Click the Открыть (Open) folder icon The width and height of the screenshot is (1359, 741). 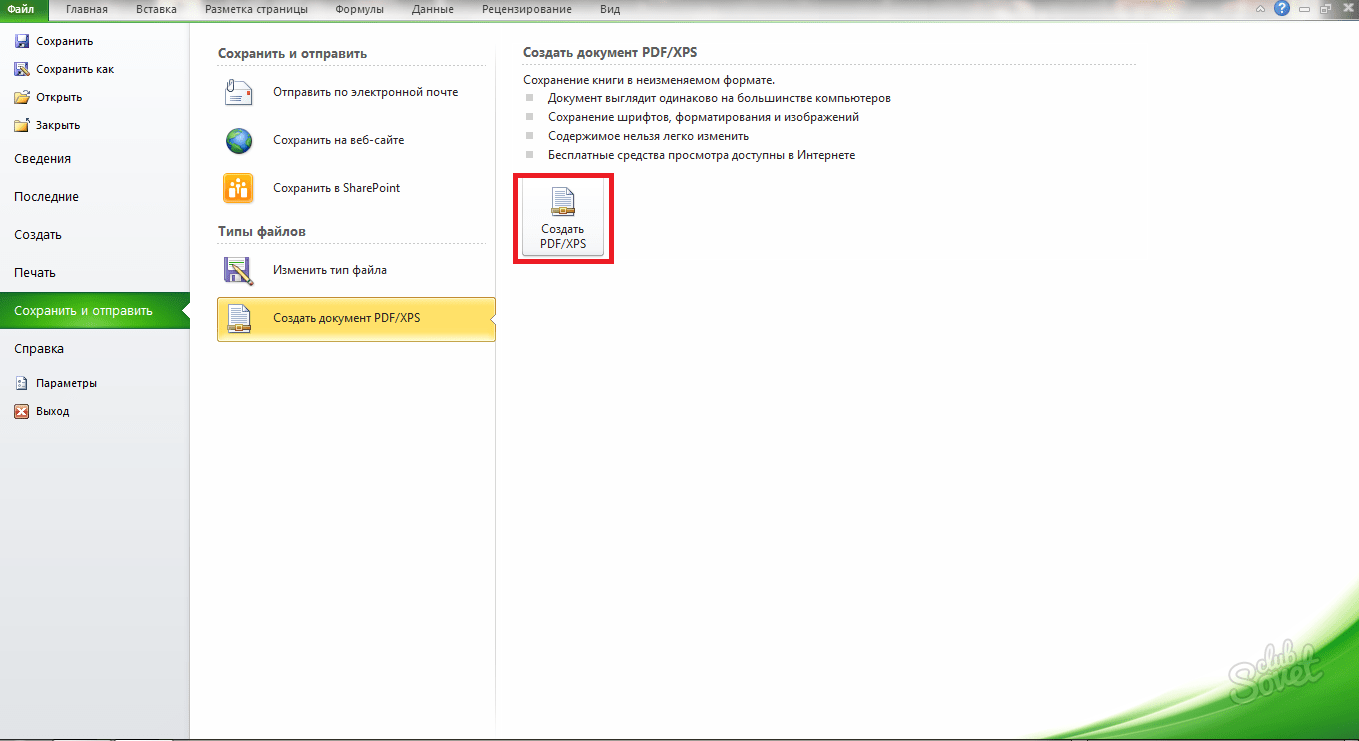click(x=22, y=97)
